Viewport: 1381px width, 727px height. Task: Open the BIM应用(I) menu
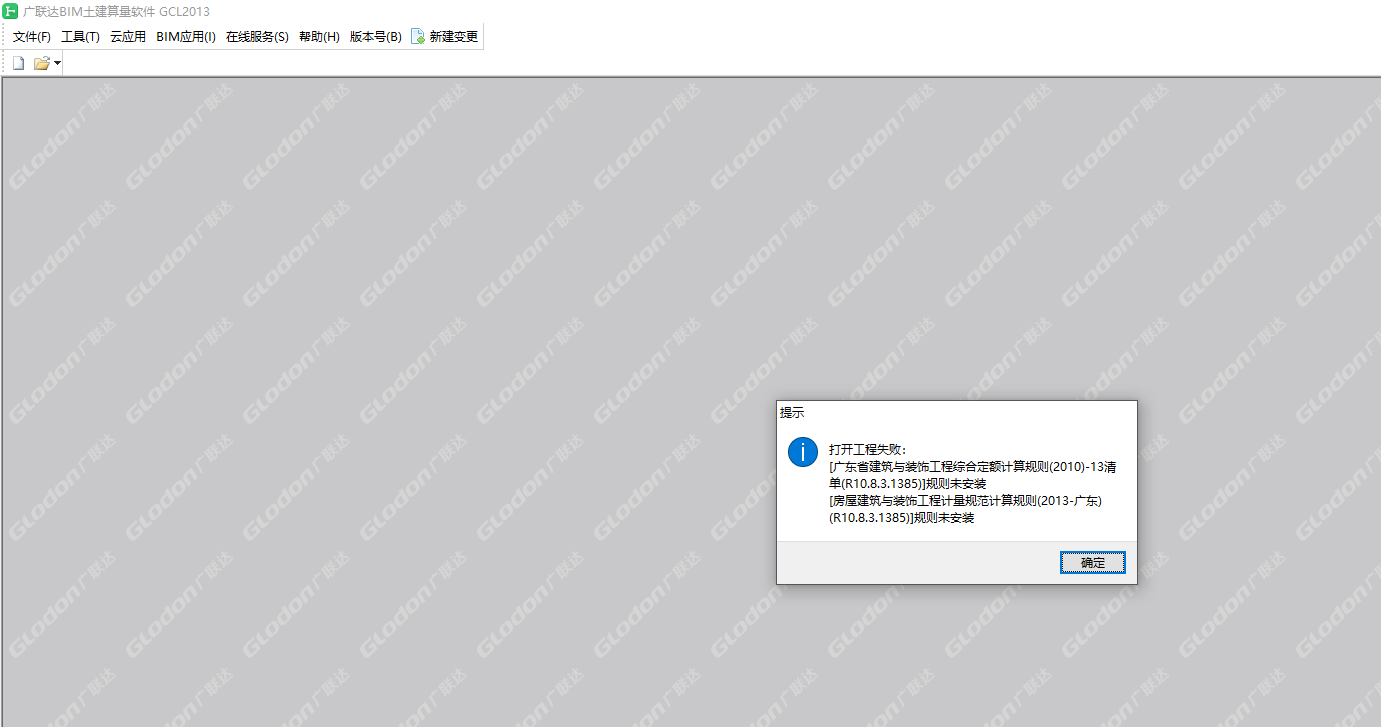click(186, 37)
